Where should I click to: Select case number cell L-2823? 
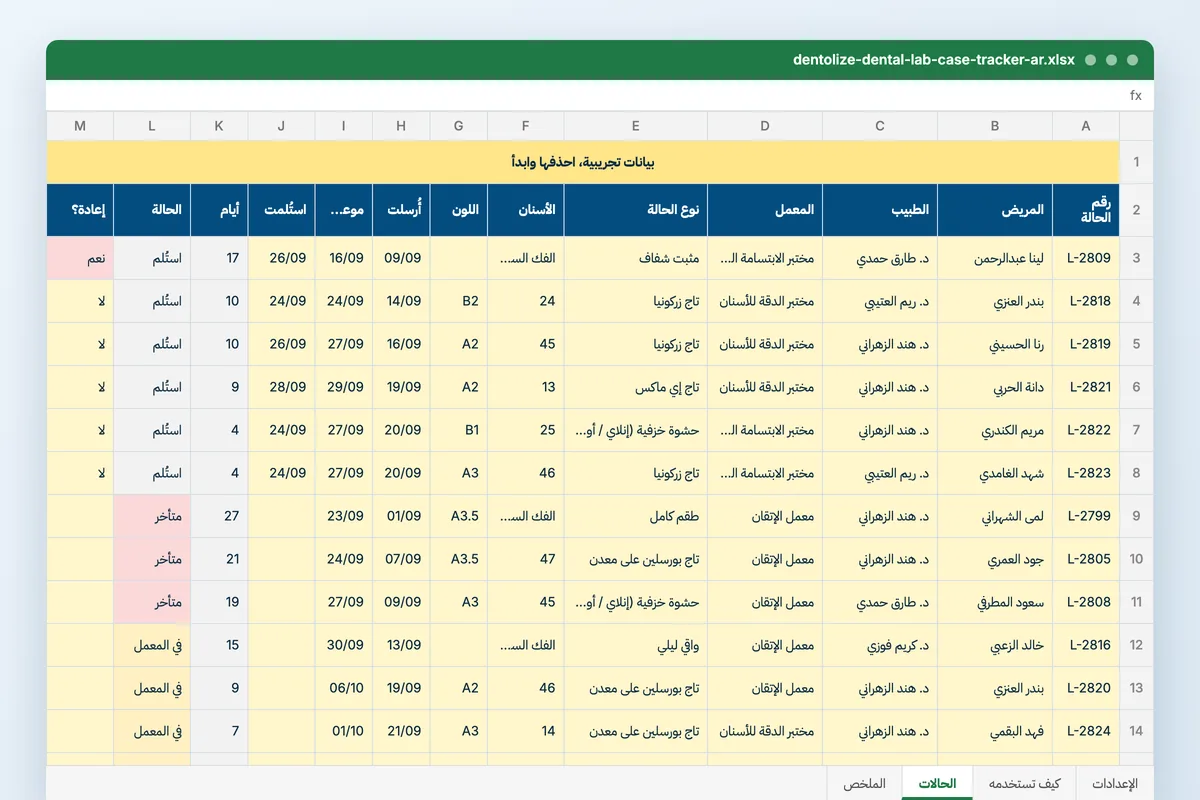(x=1086, y=473)
